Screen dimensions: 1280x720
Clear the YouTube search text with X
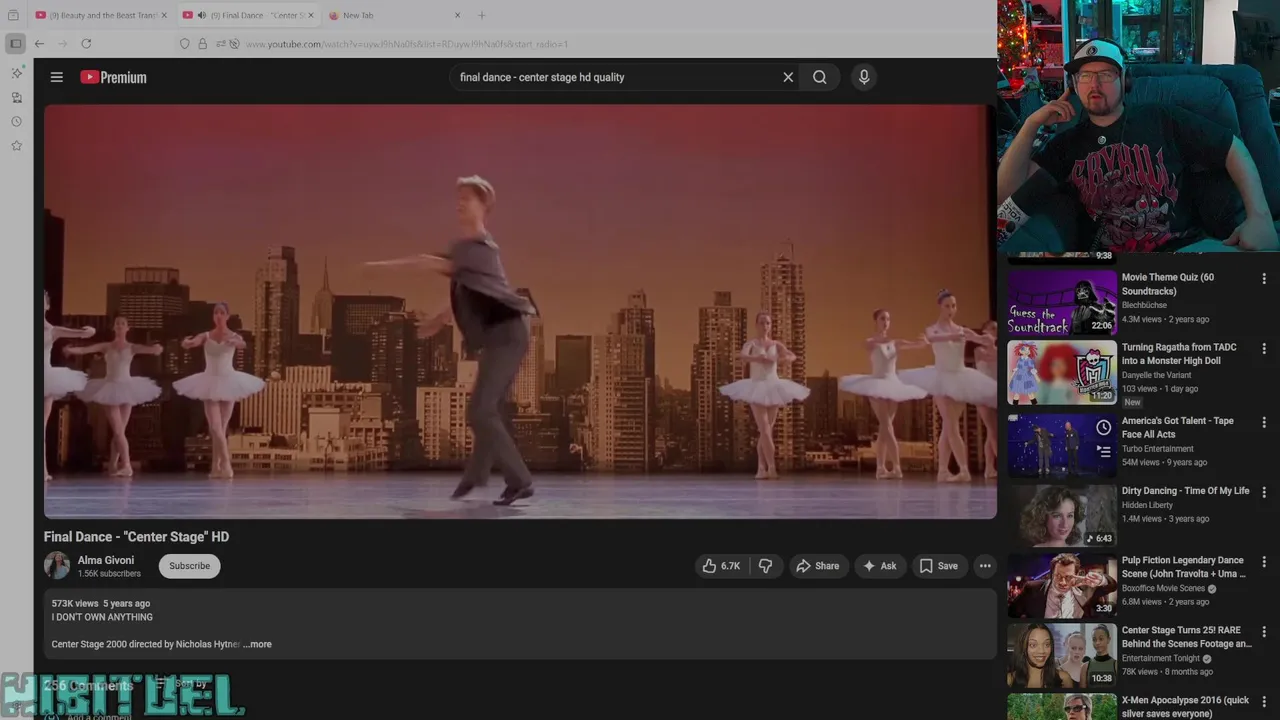(788, 77)
